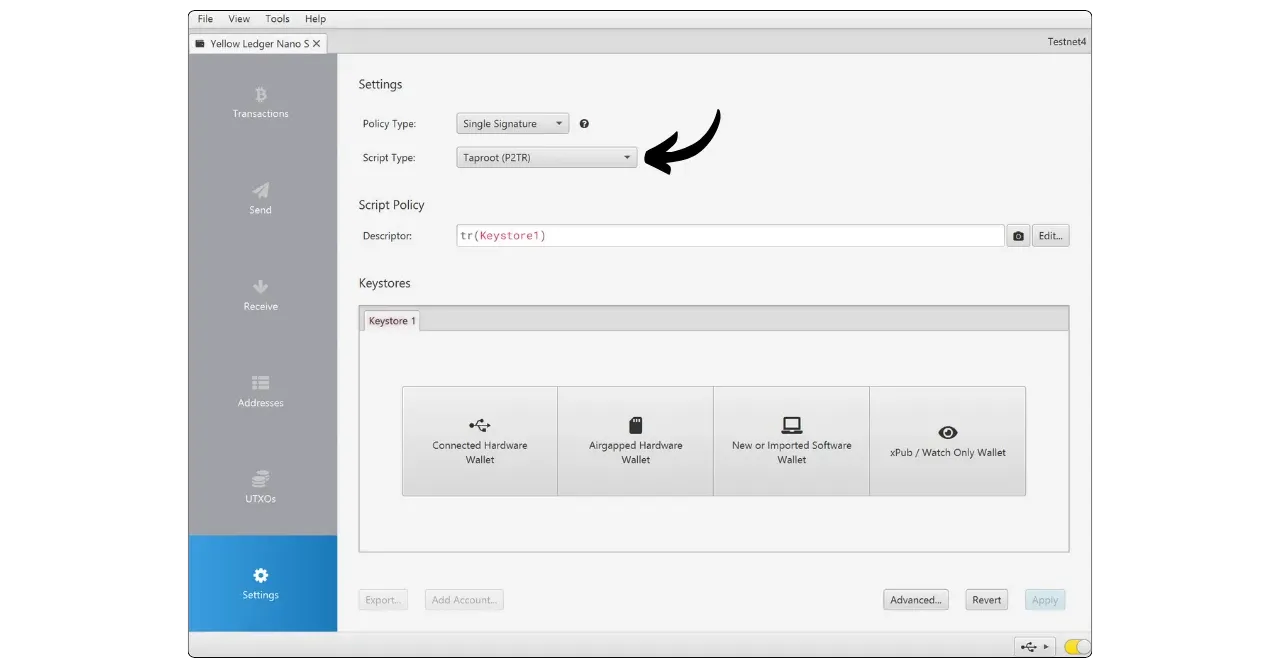Toggle the yellow connection switch in status bar

(x=1077, y=647)
